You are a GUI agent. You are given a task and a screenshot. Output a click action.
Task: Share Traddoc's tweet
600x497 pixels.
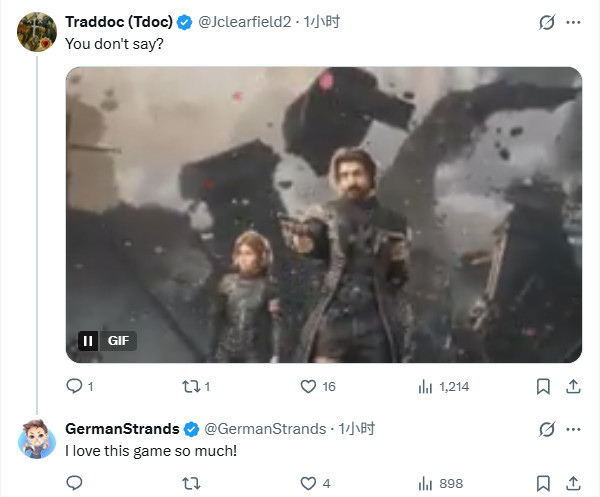574,386
